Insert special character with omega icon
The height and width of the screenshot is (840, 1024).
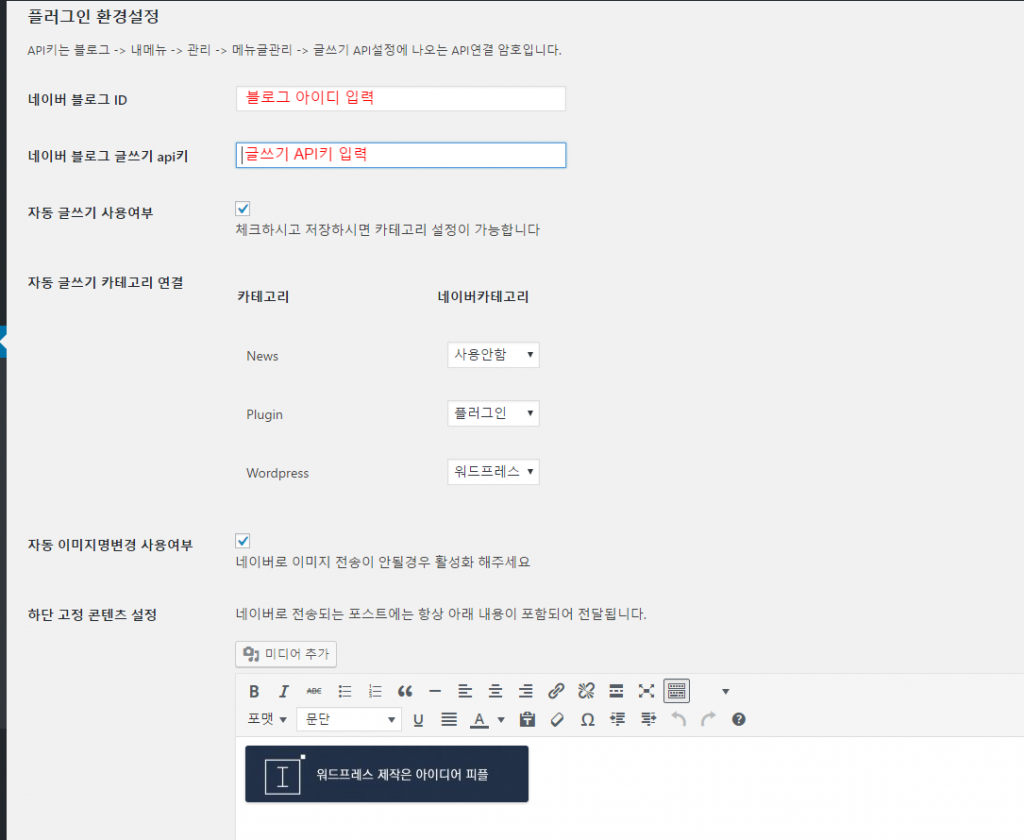587,720
